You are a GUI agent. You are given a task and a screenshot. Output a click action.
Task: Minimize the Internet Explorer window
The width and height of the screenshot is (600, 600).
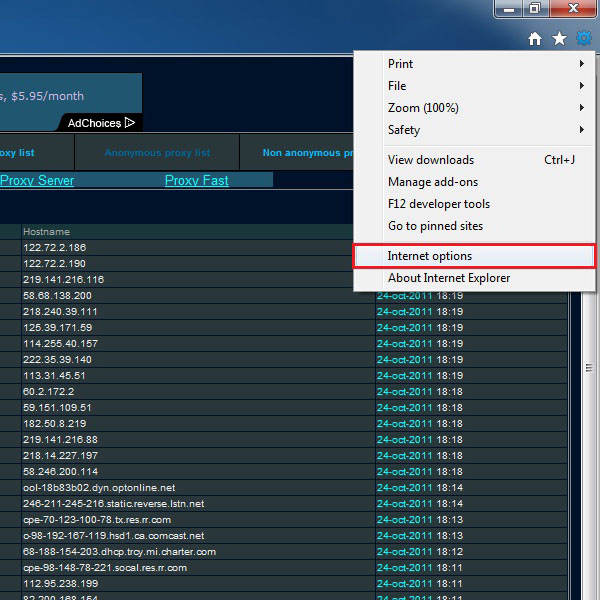pyautogui.click(x=509, y=8)
